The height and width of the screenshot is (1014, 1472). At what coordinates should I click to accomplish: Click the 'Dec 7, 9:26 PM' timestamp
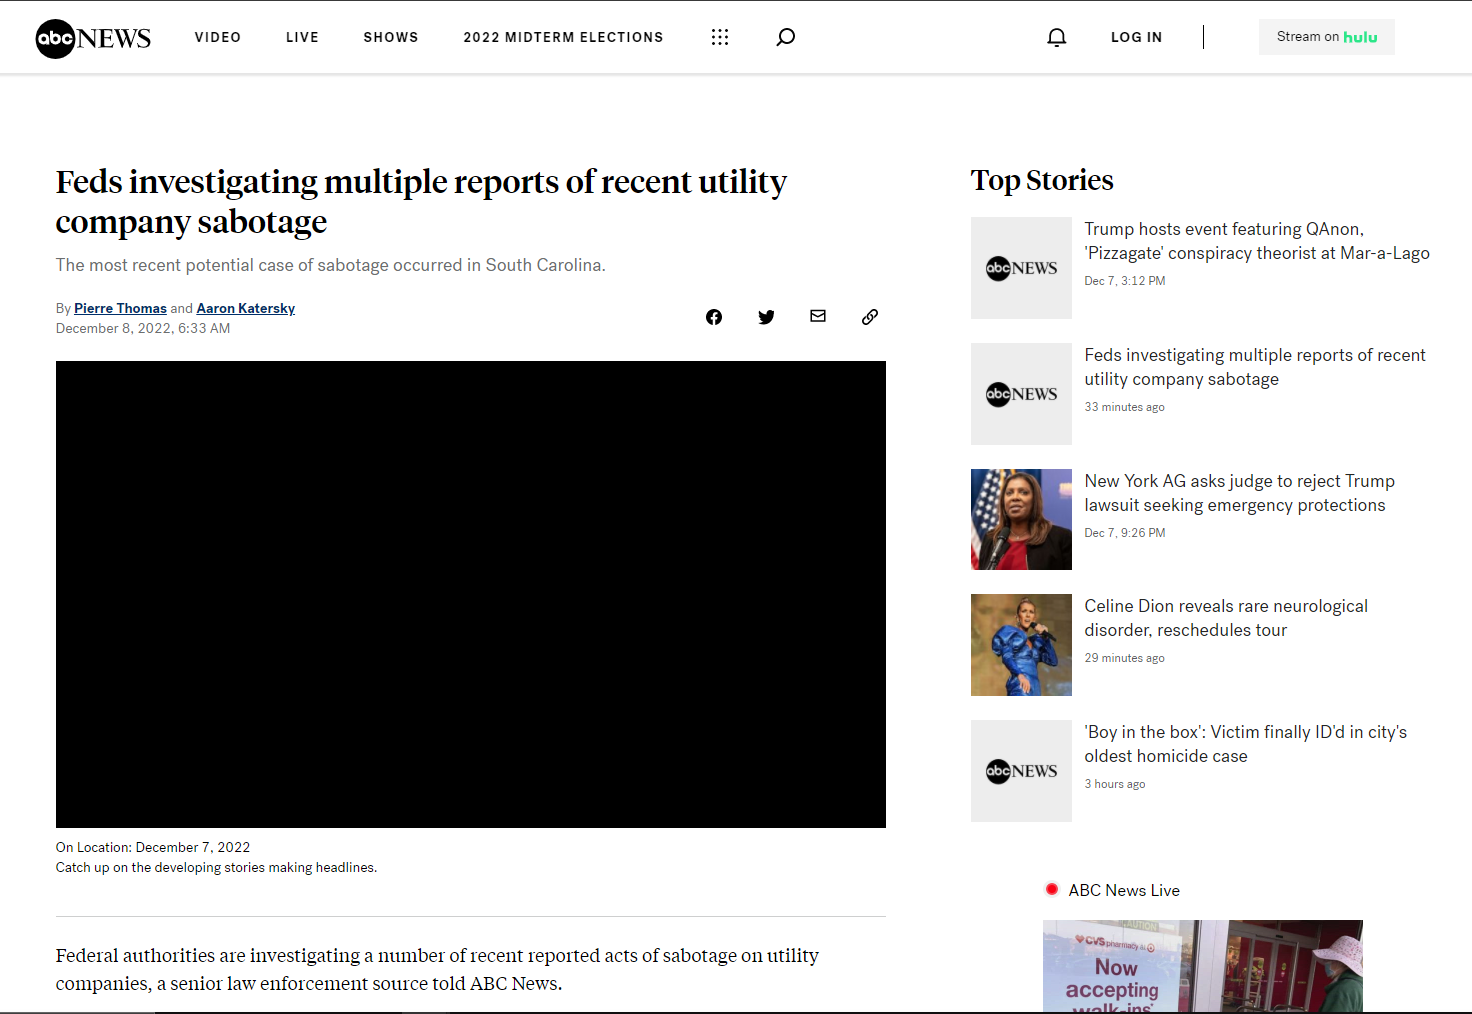click(1125, 533)
